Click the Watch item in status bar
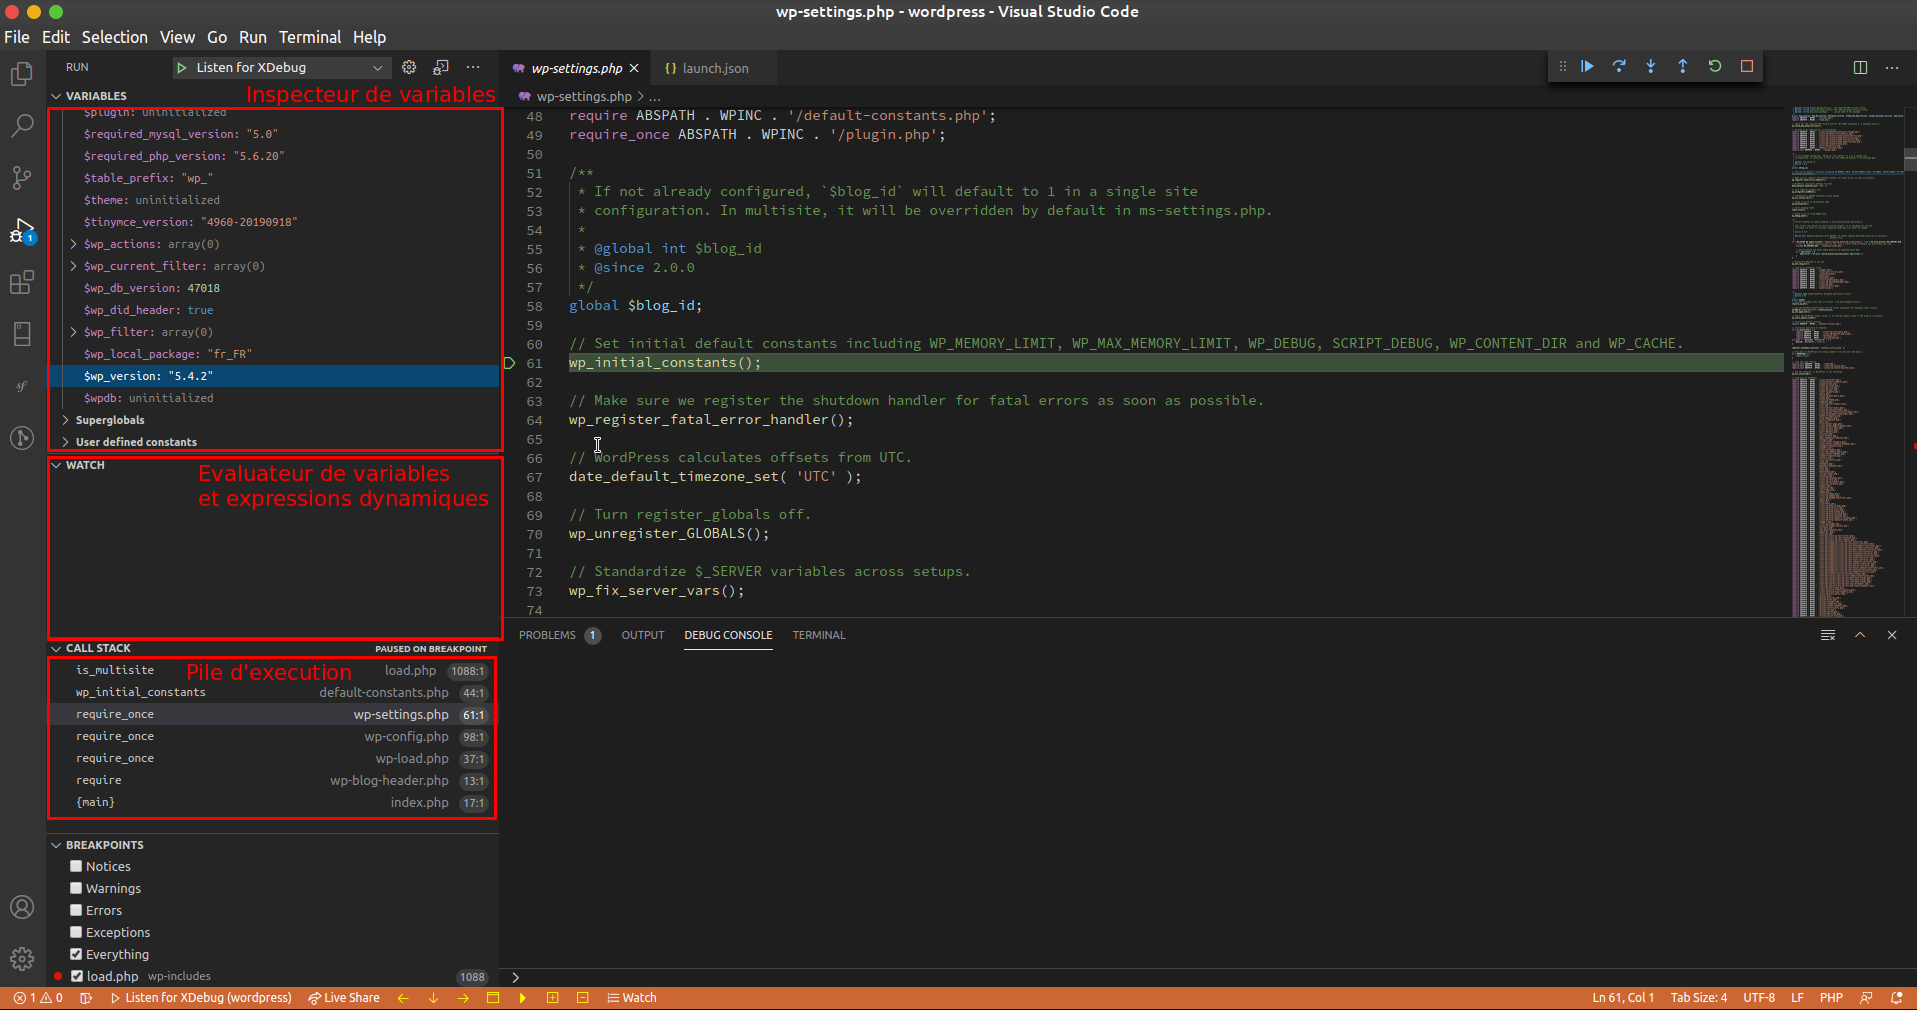 tap(632, 998)
